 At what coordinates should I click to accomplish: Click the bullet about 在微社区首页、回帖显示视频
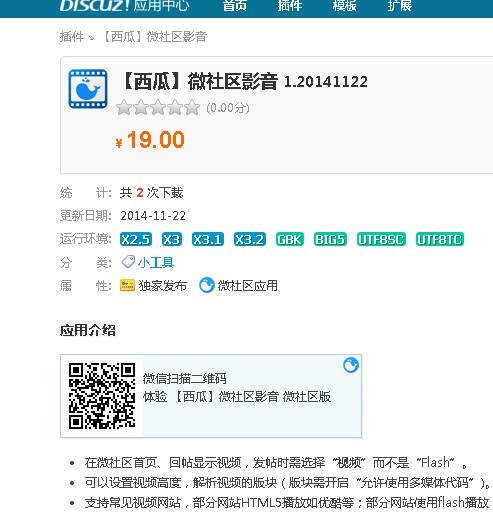276,463
